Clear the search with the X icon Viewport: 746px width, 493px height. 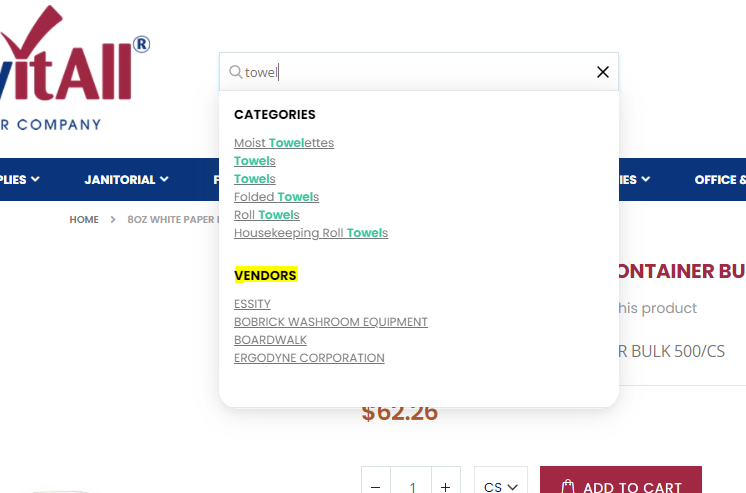[603, 72]
